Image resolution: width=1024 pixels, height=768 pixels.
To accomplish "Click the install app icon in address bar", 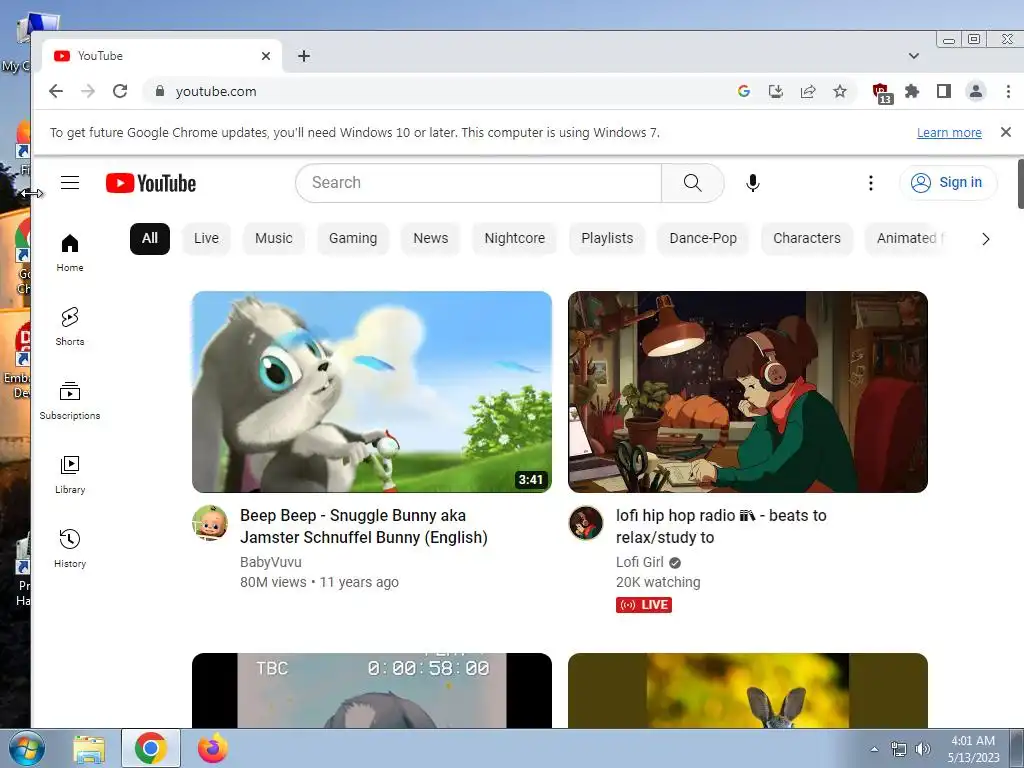I will click(x=776, y=91).
